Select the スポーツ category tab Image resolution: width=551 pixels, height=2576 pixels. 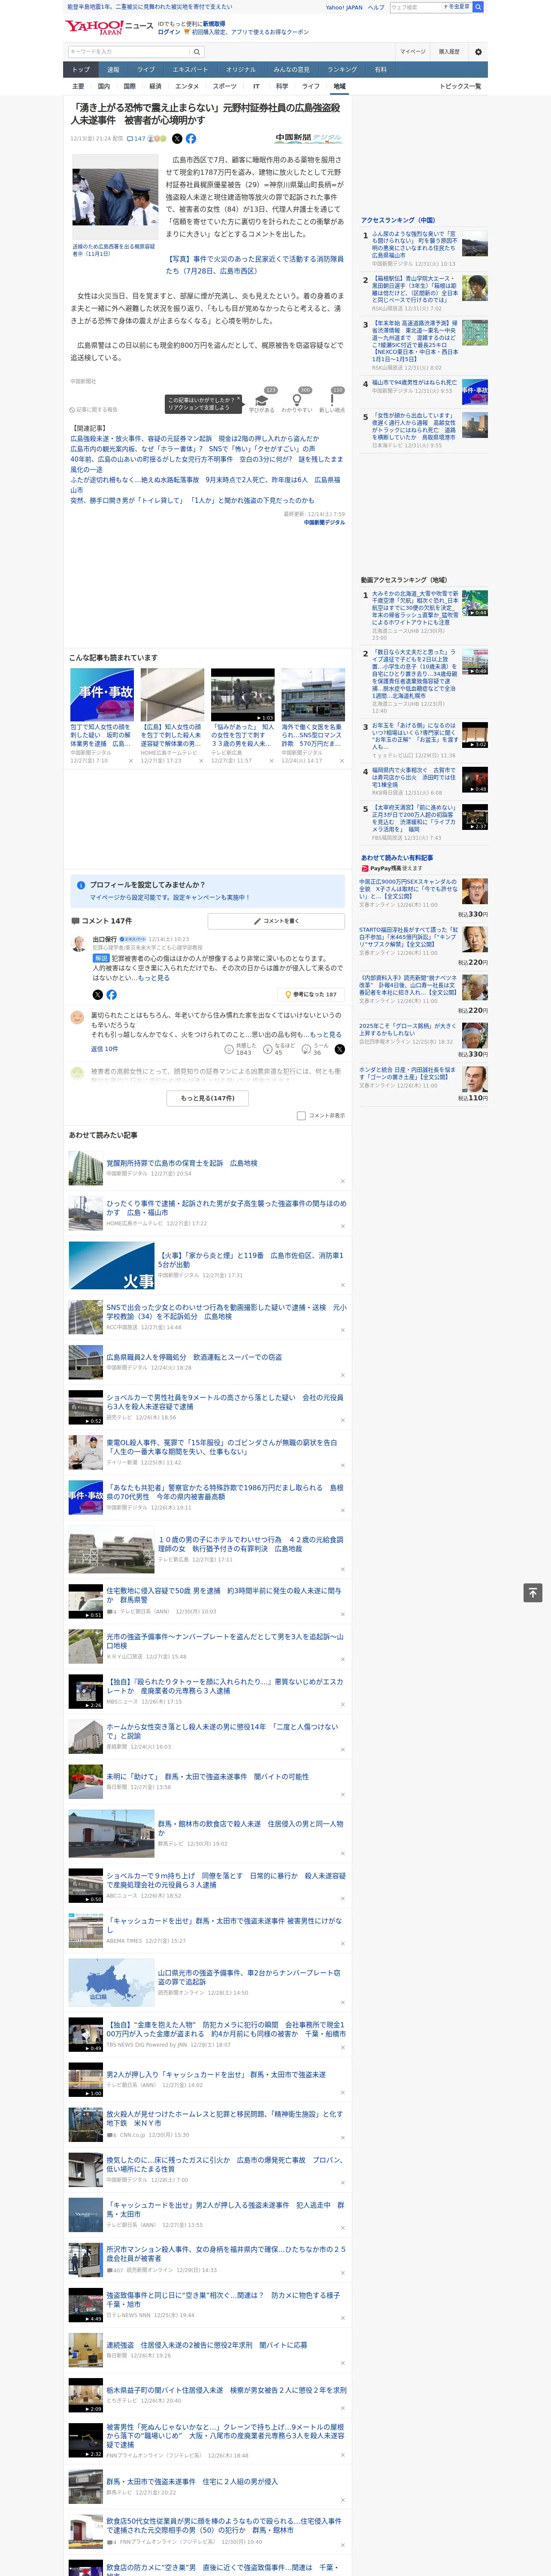pyautogui.click(x=224, y=86)
